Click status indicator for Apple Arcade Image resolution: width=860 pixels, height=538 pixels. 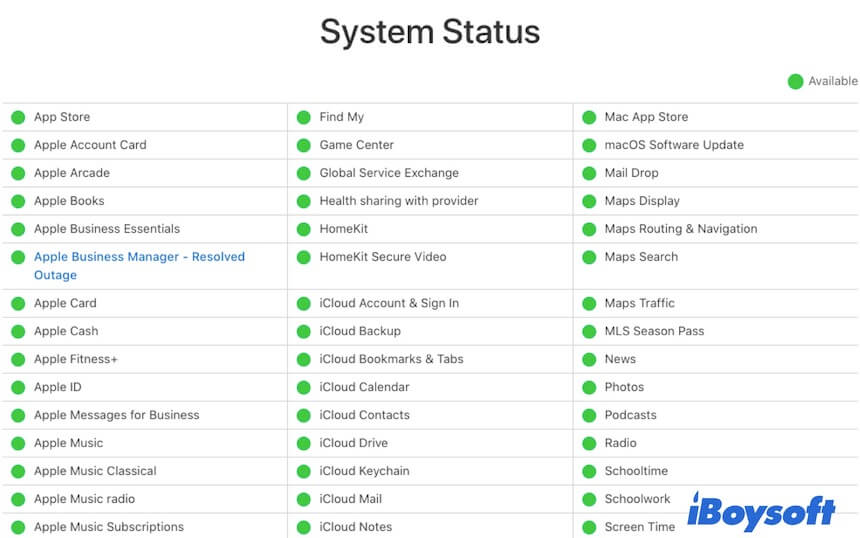click(18, 173)
